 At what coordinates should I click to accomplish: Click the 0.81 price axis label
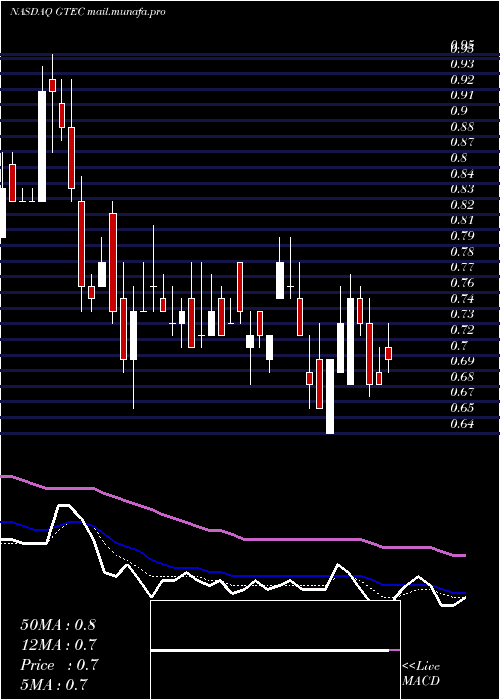click(x=462, y=220)
